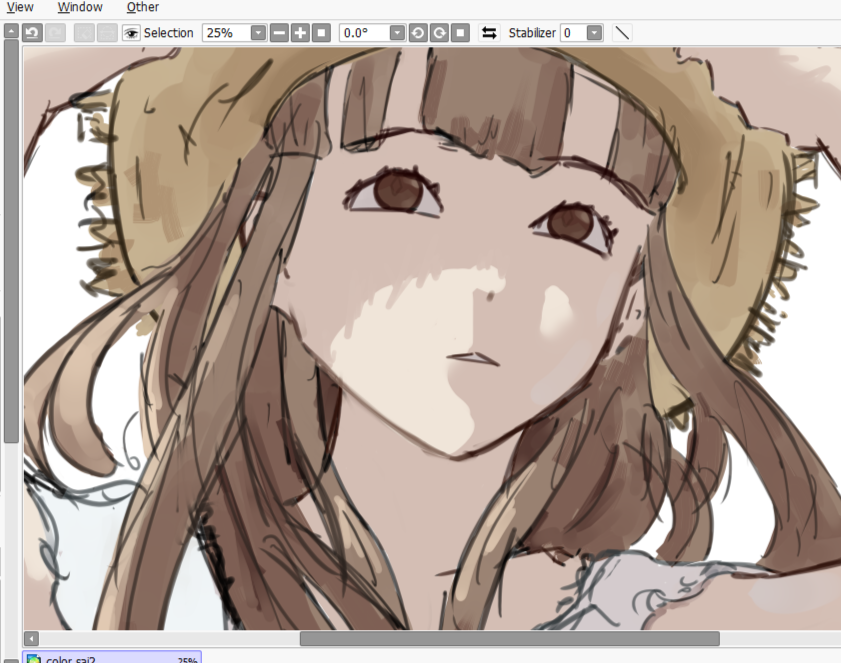Screen dimensions: 841x663
Task: Expand the zoom percentage dropdown
Action: pos(259,33)
